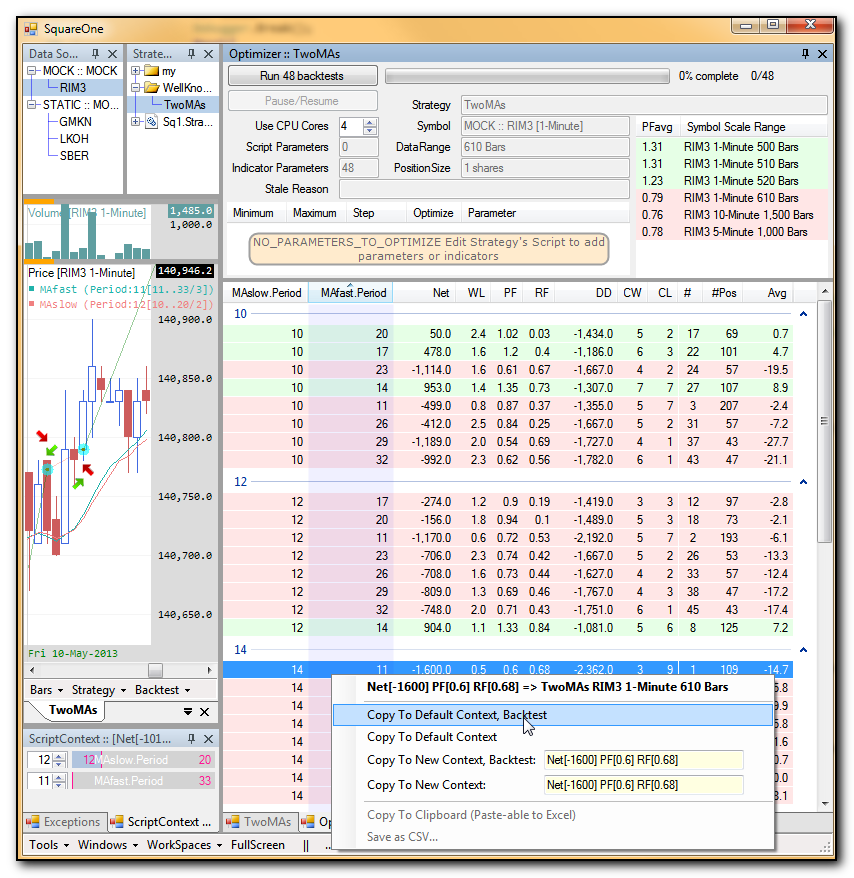The width and height of the screenshot is (854, 878).
Task: Click the Sq1.Strategies assembly icon
Action: point(151,122)
